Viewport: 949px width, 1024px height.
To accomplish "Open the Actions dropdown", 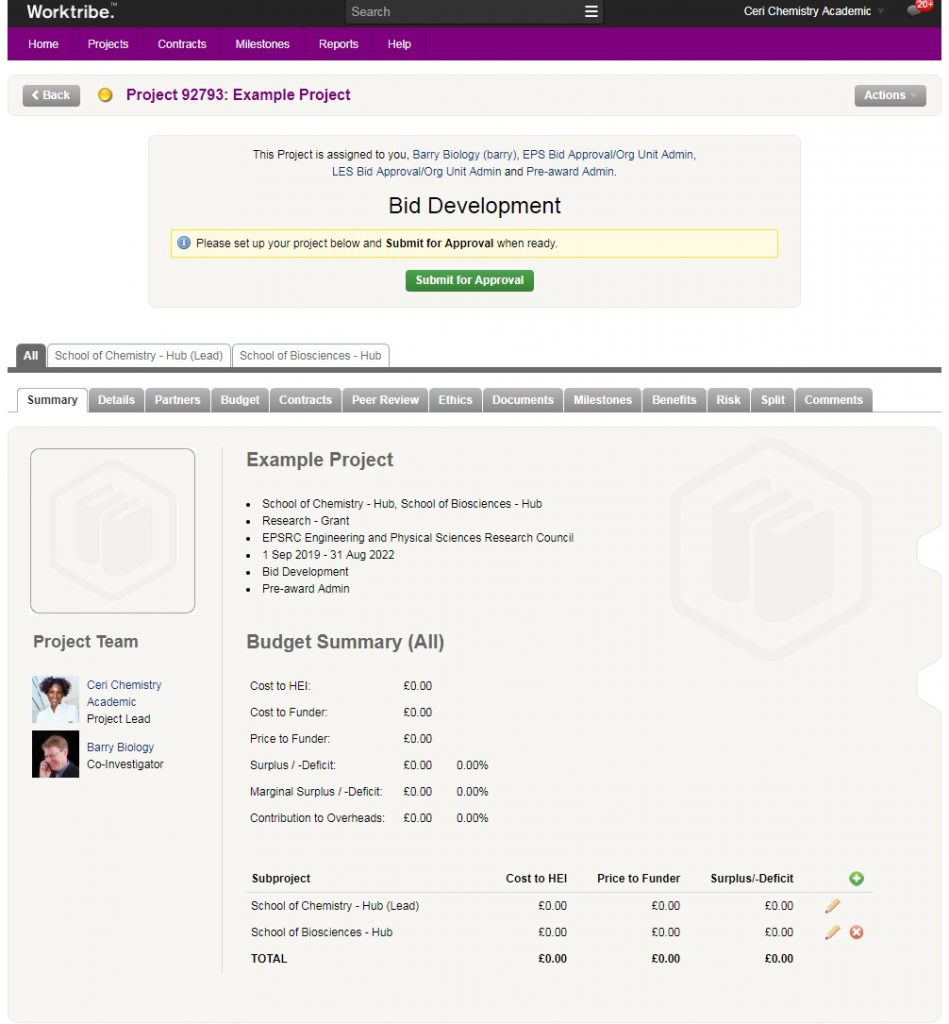I will click(x=889, y=95).
